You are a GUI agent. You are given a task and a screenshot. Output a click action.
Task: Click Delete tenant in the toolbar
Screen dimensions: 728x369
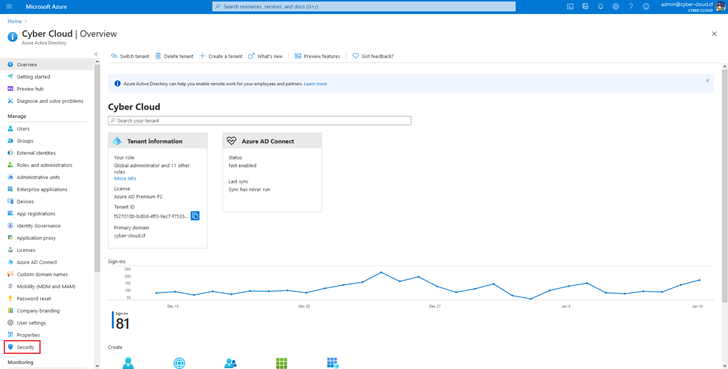point(174,56)
